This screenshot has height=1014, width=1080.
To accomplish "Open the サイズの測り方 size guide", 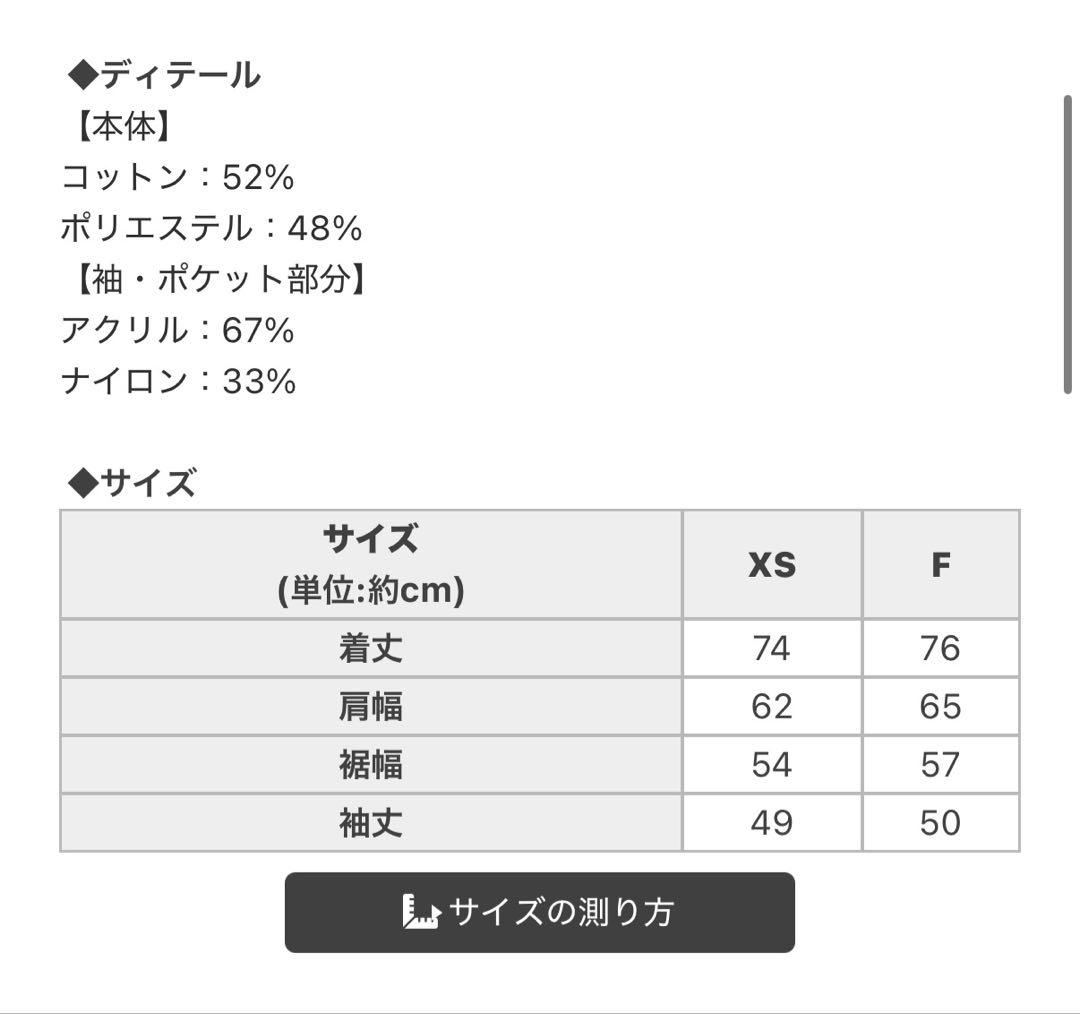I will tap(540, 912).
